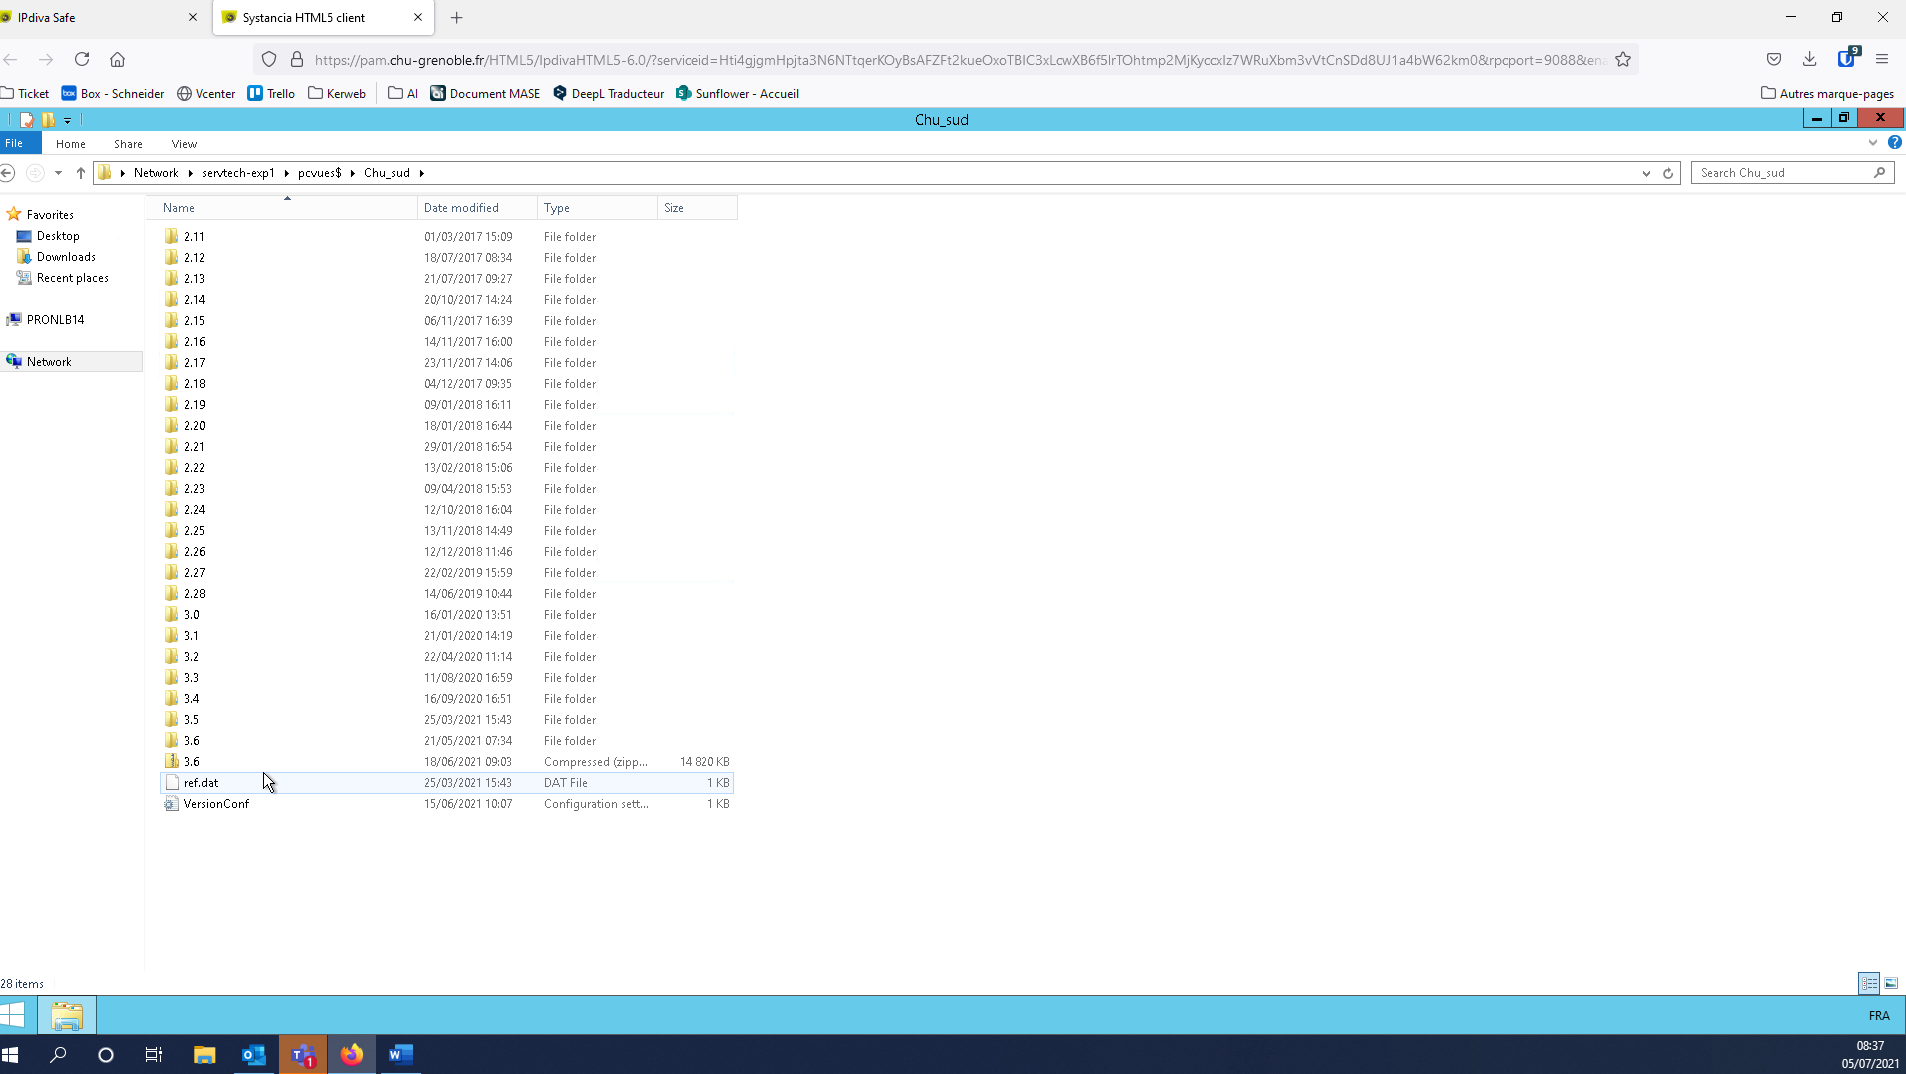This screenshot has width=1906, height=1074.
Task: Open the Share ribbon tab
Action: coord(128,144)
